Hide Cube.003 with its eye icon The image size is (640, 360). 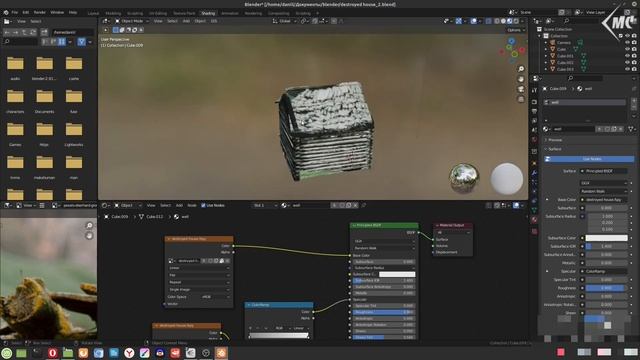tap(627, 69)
